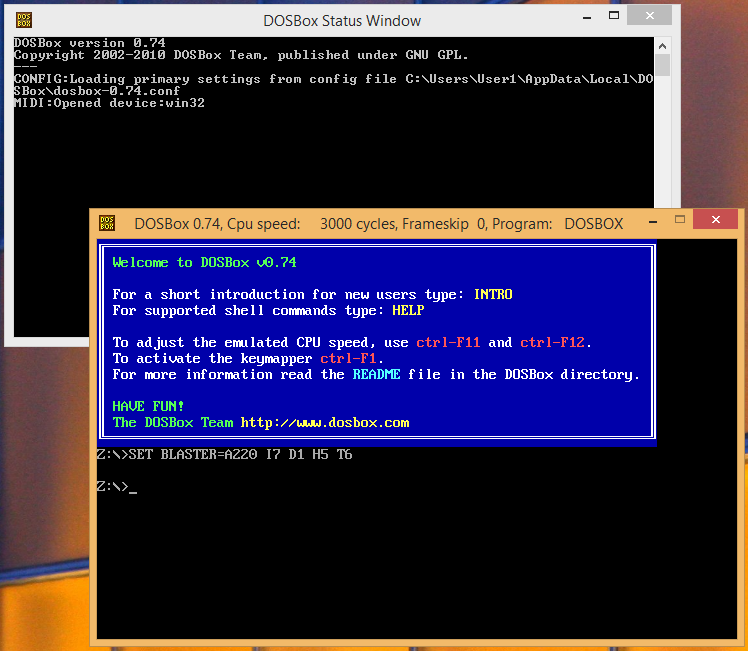
Task: Click 'DOSBox version 0.74' line in Status Window
Action: (x=90, y=43)
